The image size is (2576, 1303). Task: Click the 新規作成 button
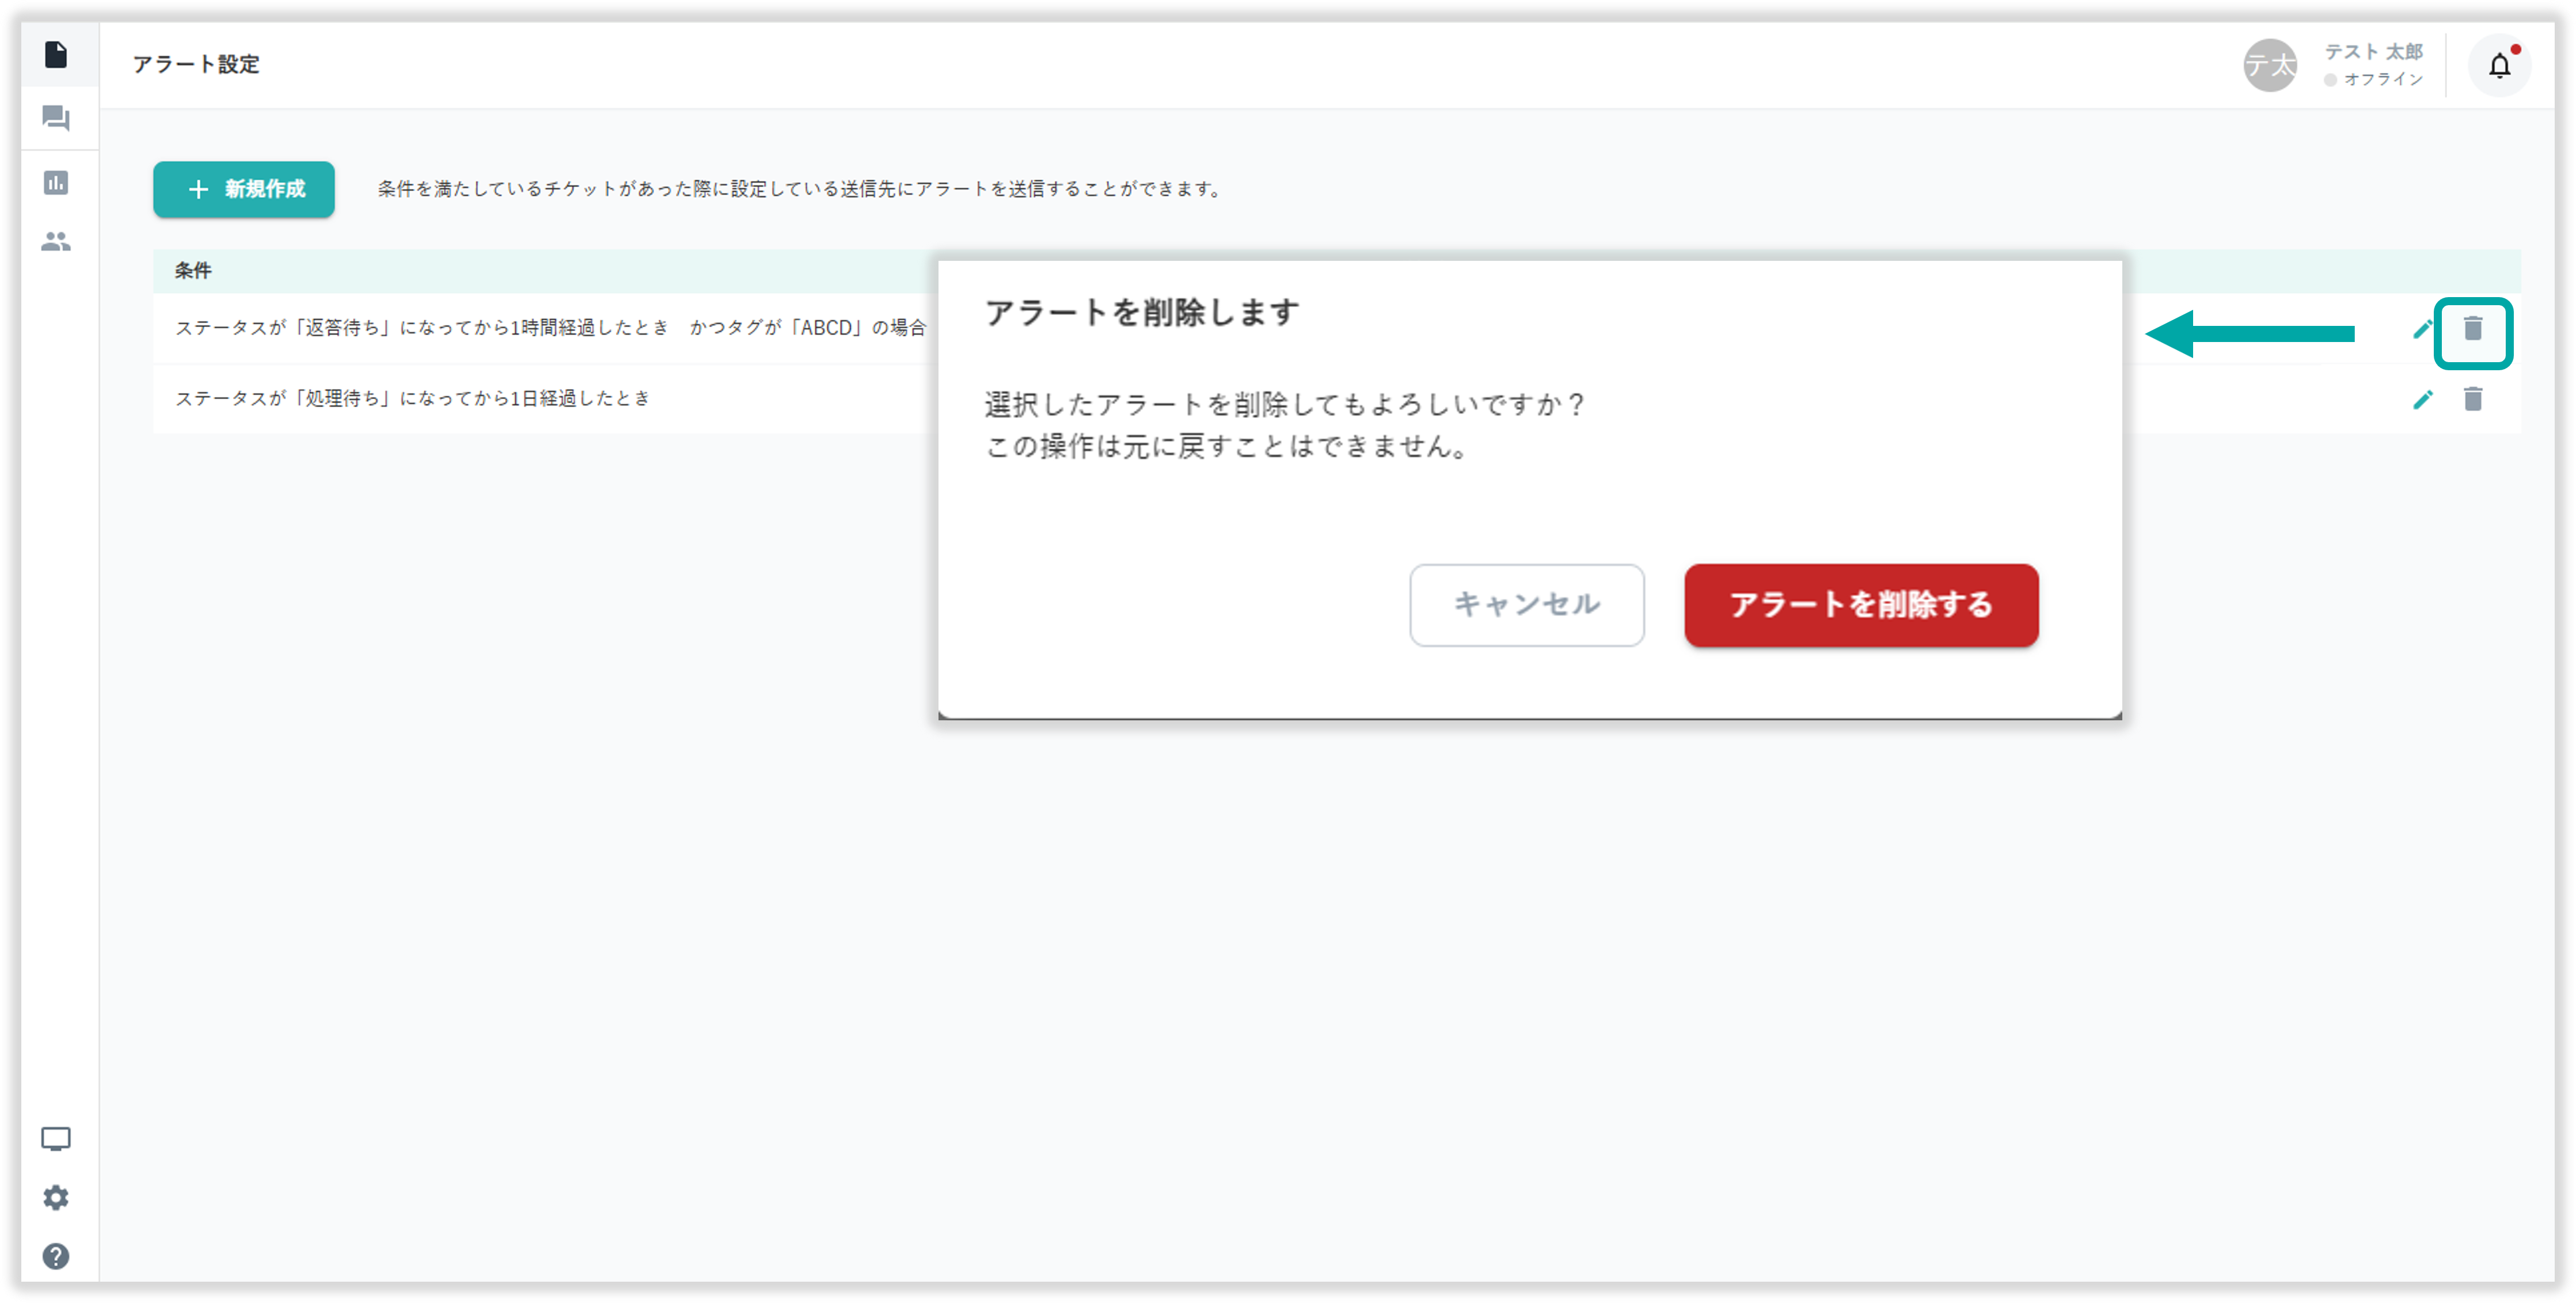(244, 189)
